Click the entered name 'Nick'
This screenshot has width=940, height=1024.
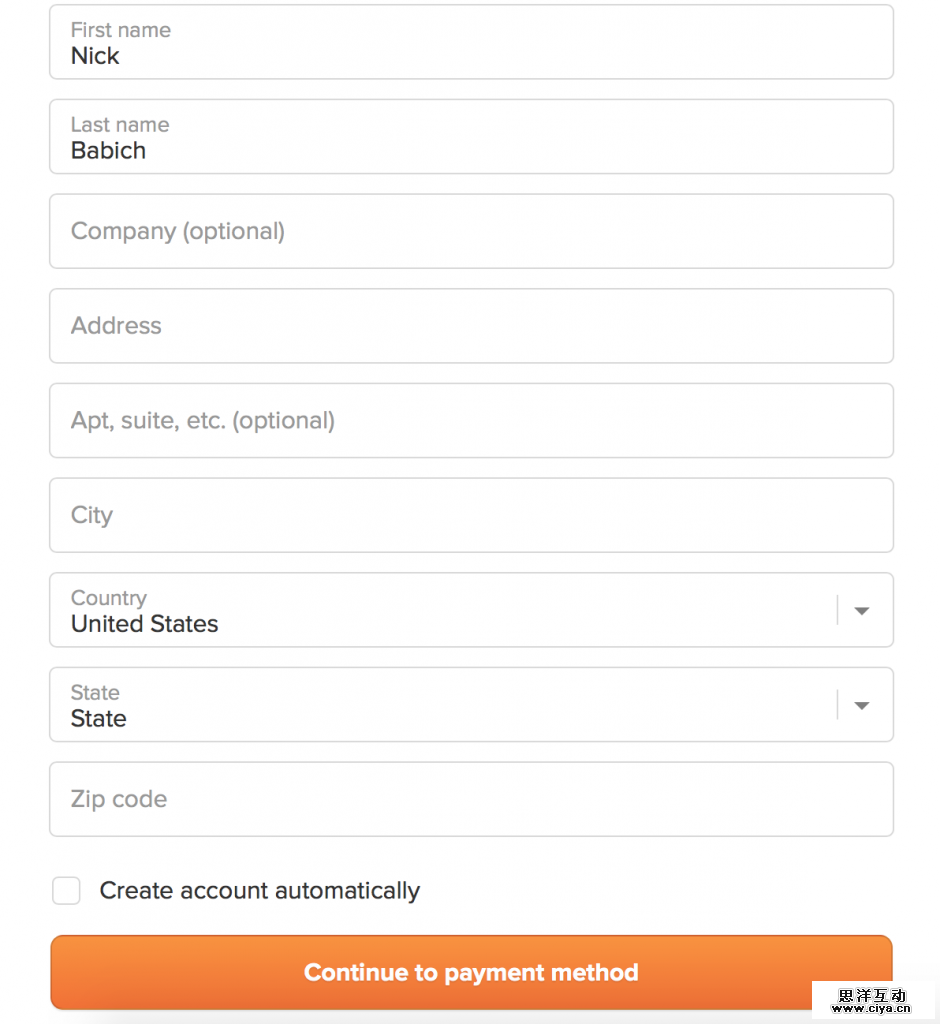[95, 57]
